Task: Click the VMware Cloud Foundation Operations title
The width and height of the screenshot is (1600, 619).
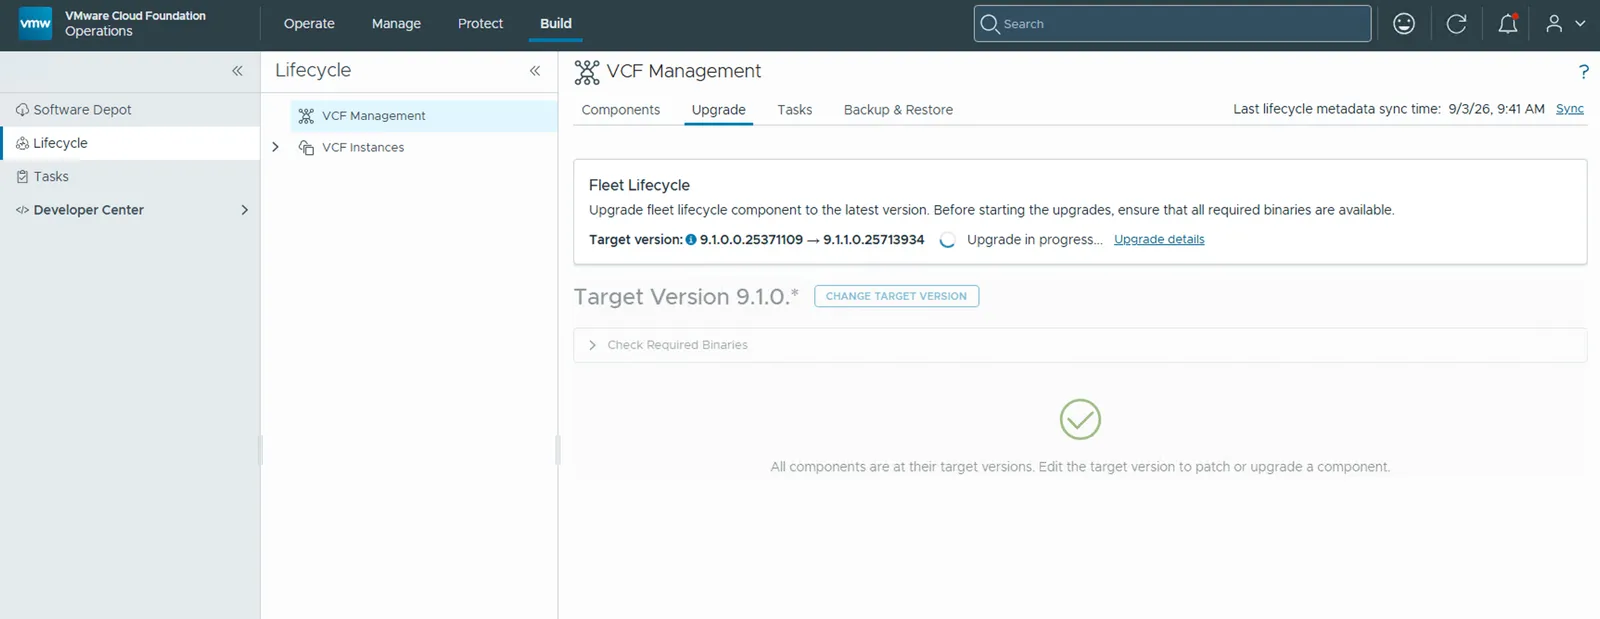Action: (135, 23)
